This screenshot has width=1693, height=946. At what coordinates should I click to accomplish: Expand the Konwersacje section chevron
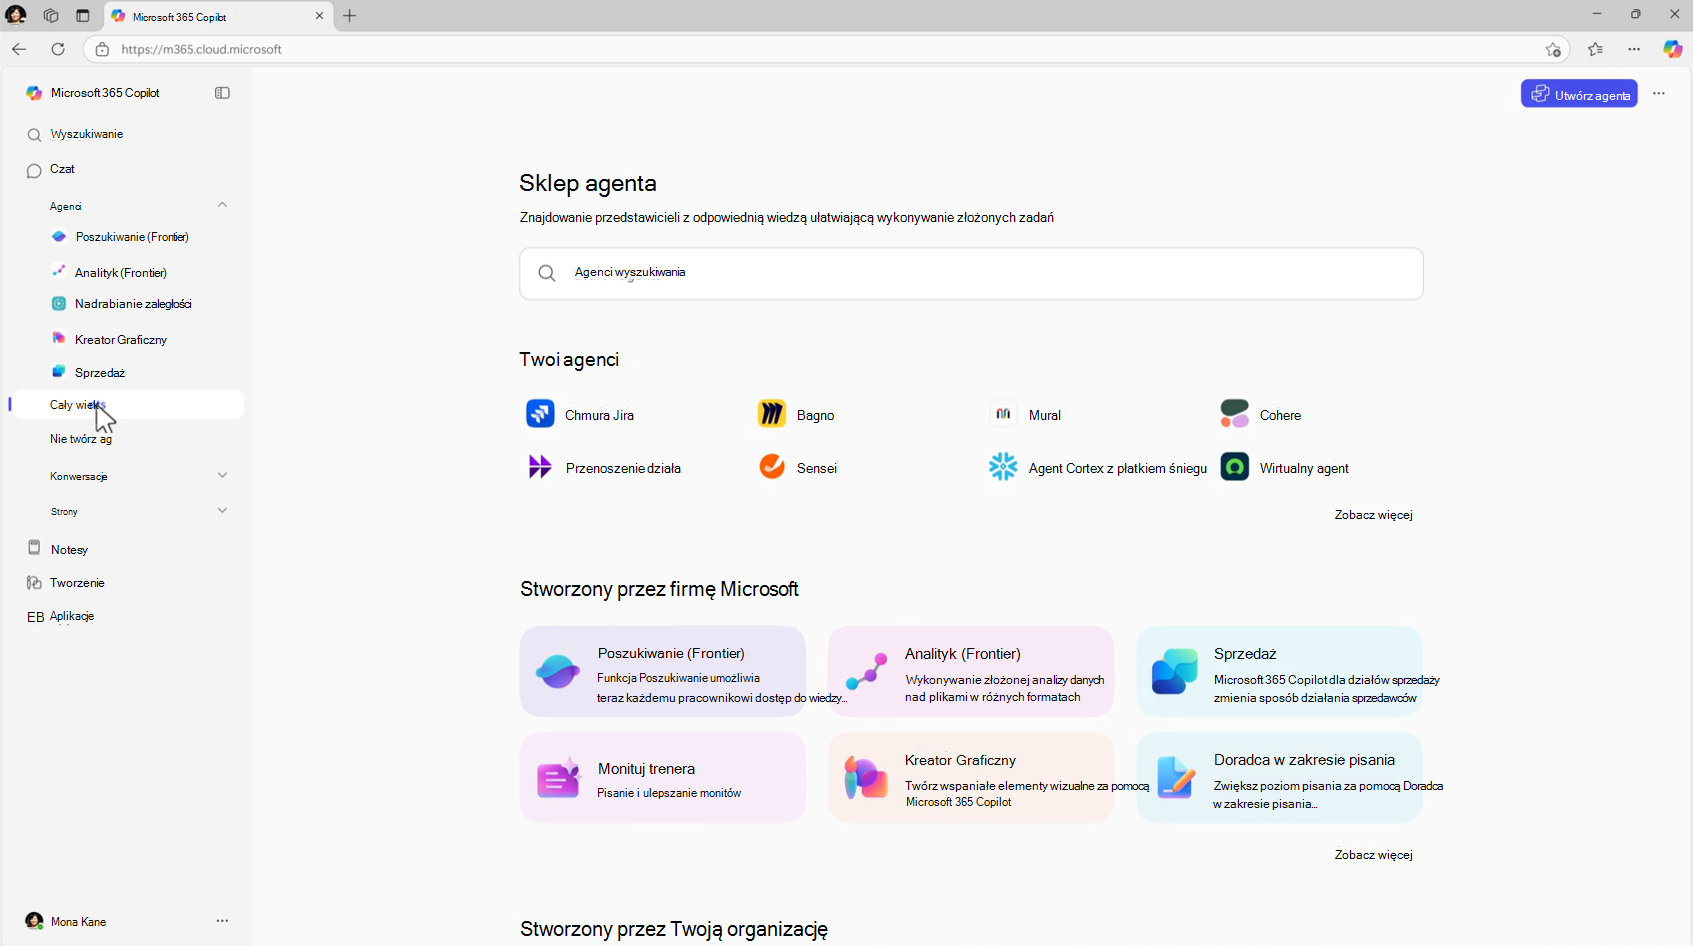tap(222, 475)
